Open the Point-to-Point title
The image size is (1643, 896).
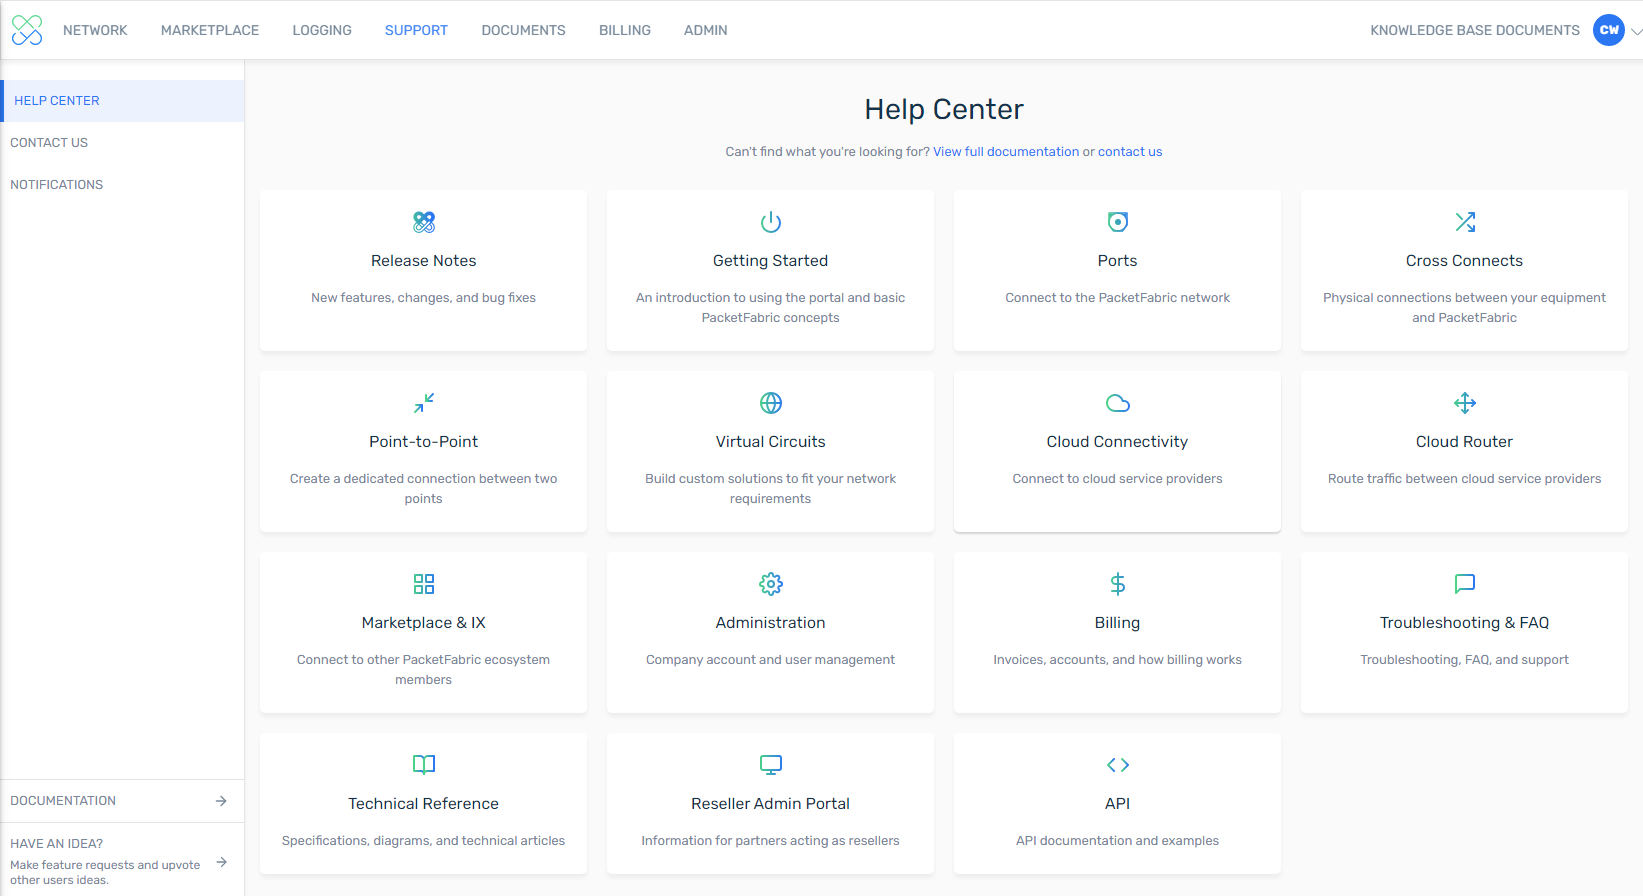[x=424, y=442]
